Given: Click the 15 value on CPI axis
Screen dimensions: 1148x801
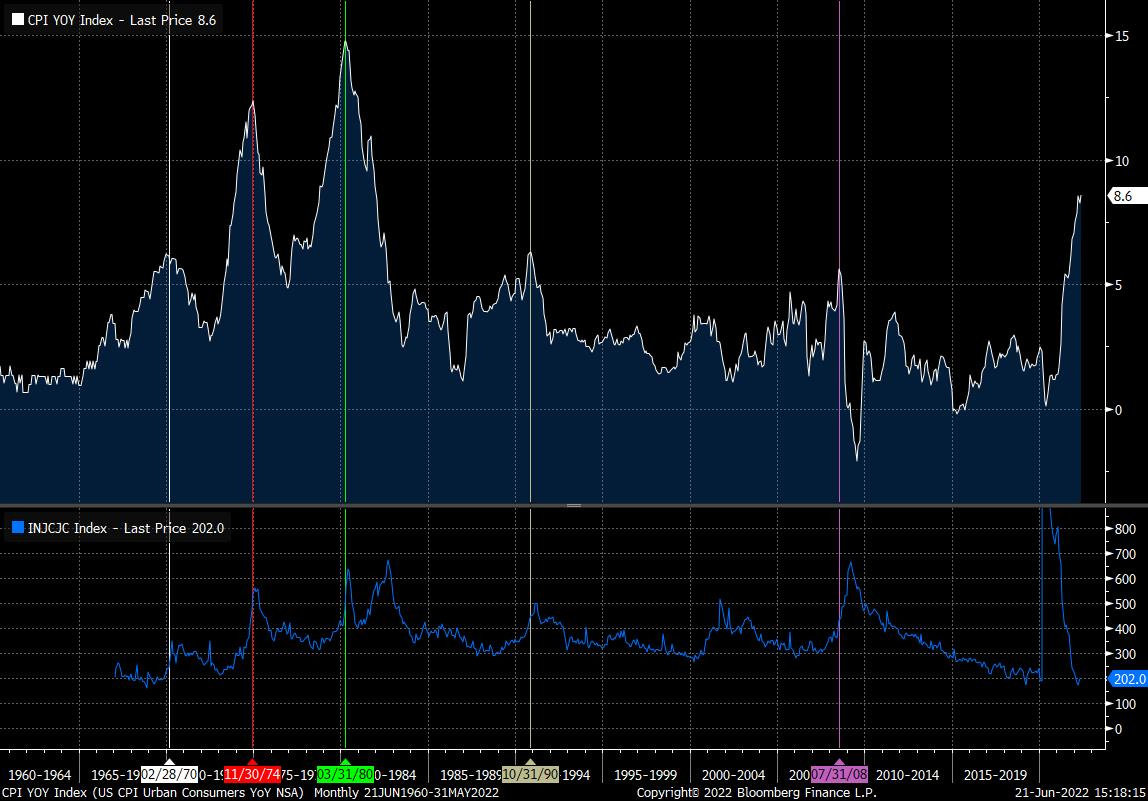Looking at the screenshot, I should coord(1122,36).
